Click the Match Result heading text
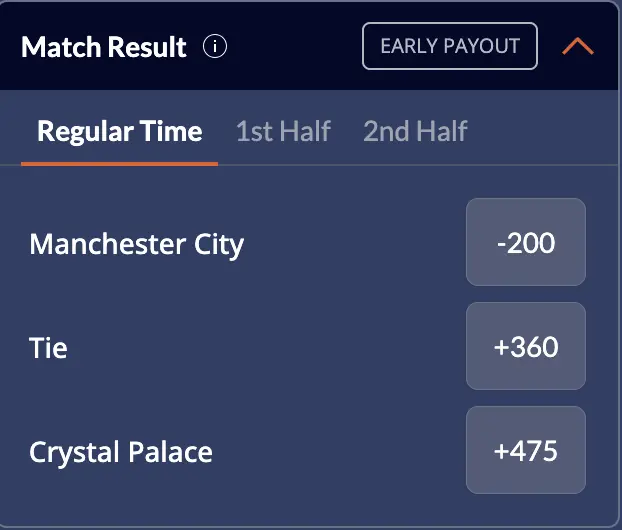622x530 pixels. pos(104,47)
